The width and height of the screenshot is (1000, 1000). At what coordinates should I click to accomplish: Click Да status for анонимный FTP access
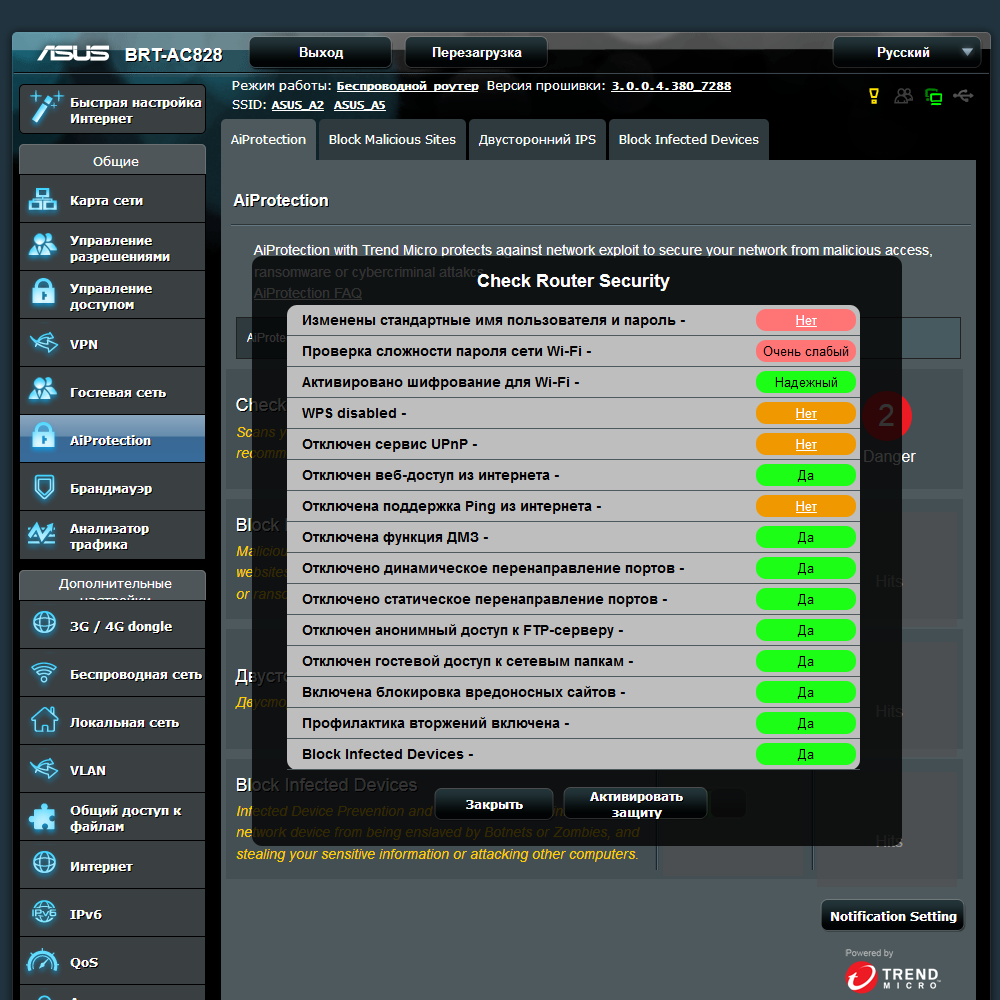coord(805,630)
